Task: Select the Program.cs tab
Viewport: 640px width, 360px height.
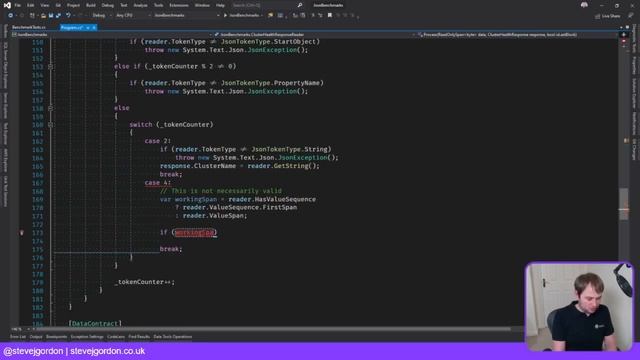Action: 72,27
